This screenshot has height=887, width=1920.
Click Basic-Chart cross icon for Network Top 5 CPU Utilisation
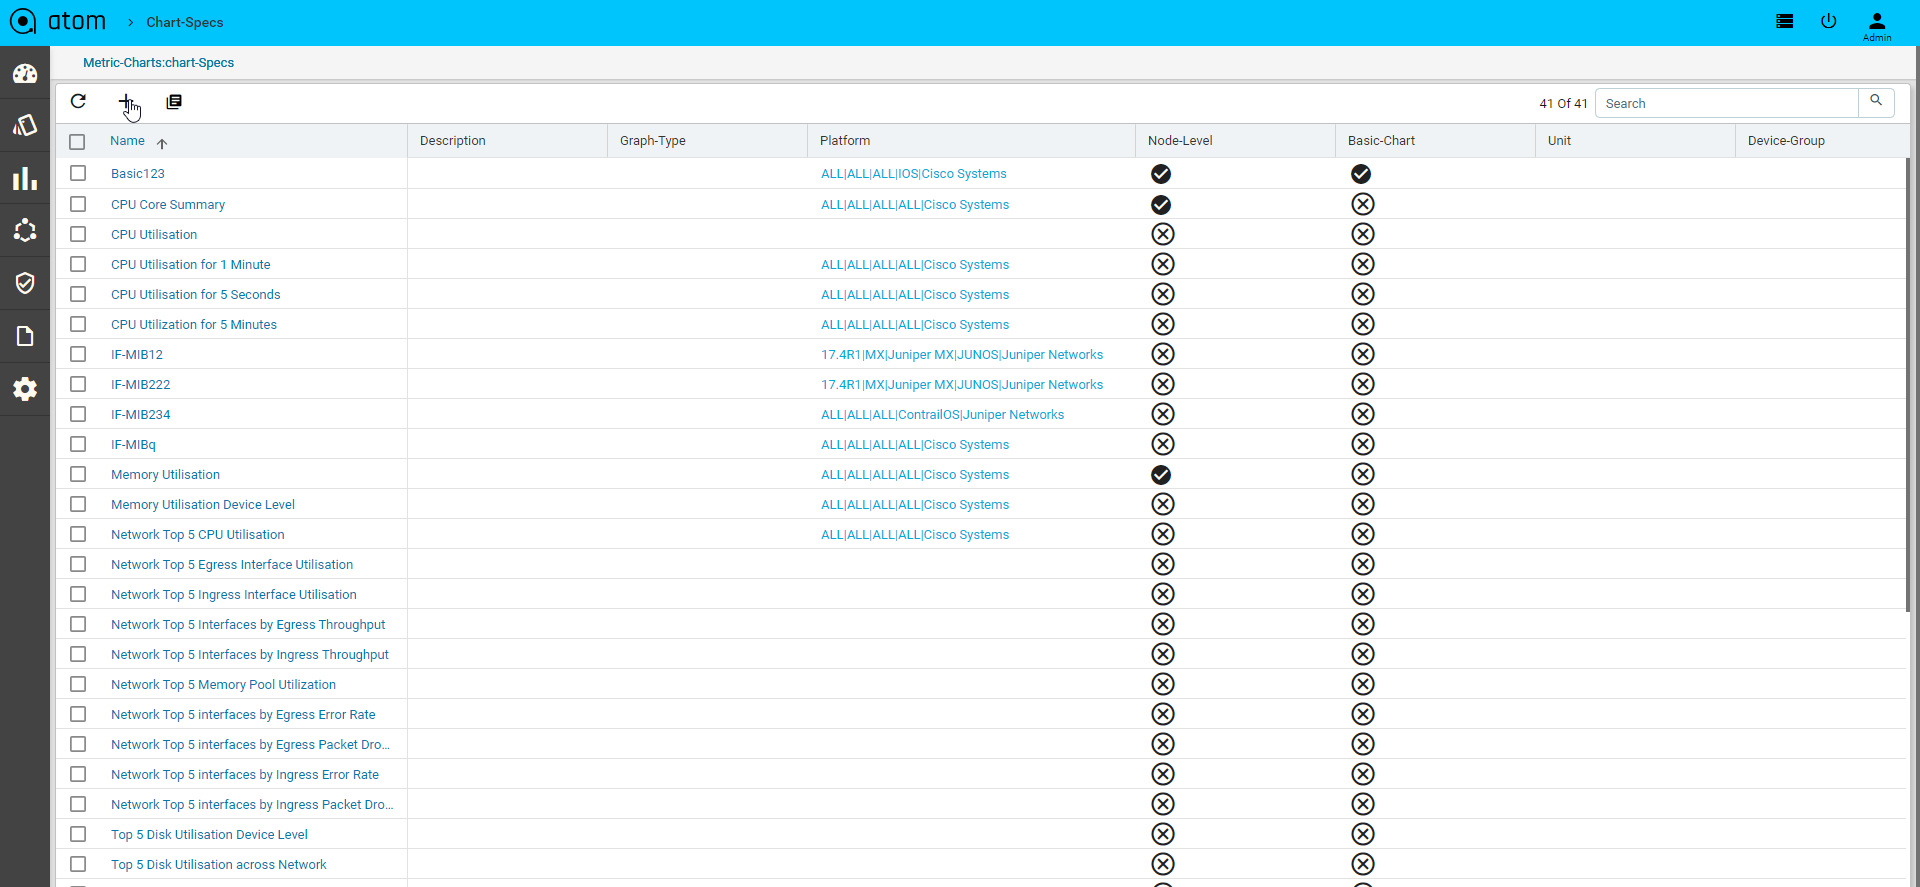click(1363, 534)
